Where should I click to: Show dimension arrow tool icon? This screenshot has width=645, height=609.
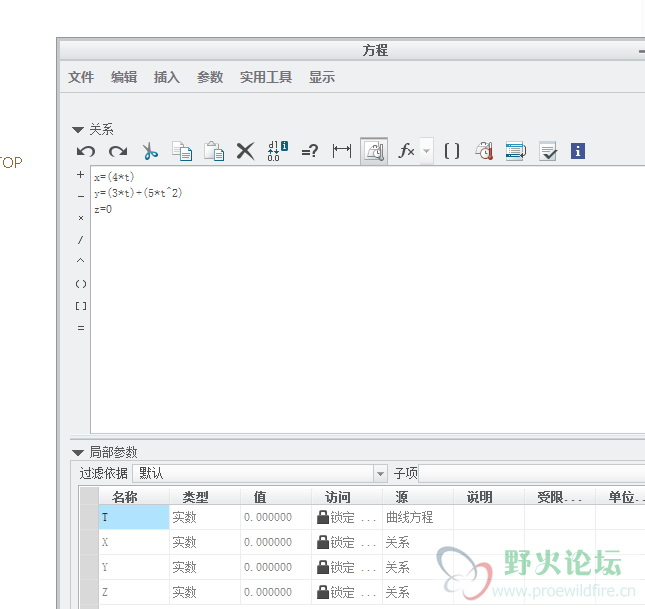click(x=342, y=151)
